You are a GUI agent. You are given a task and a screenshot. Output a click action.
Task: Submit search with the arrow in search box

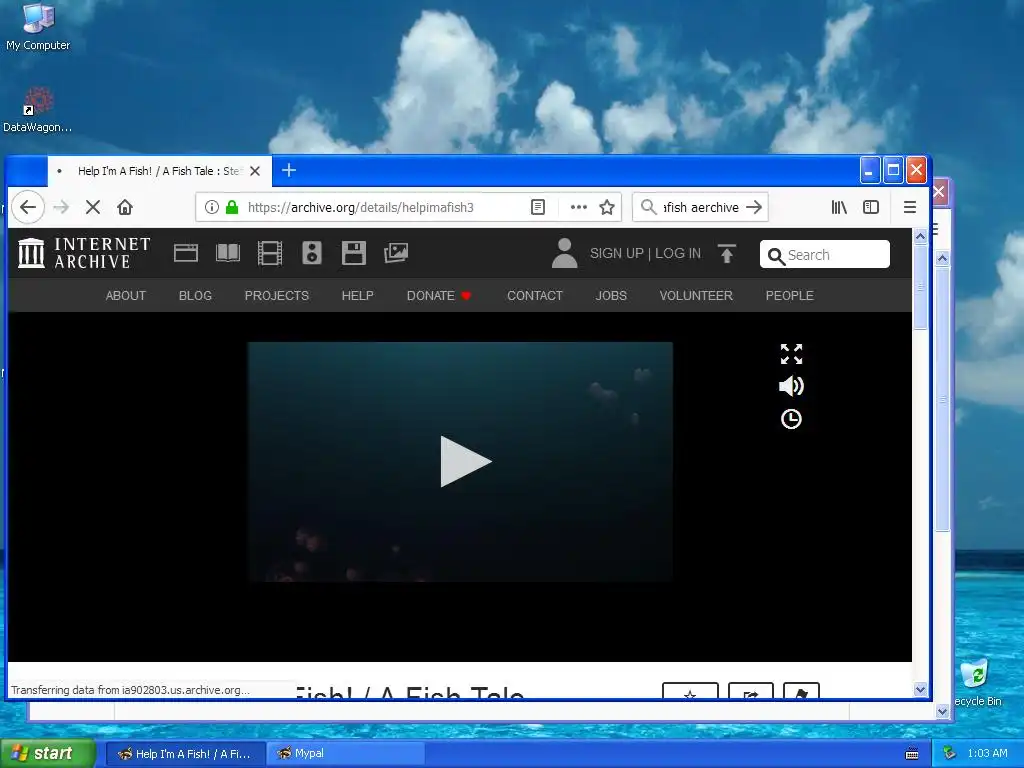pyautogui.click(x=754, y=207)
